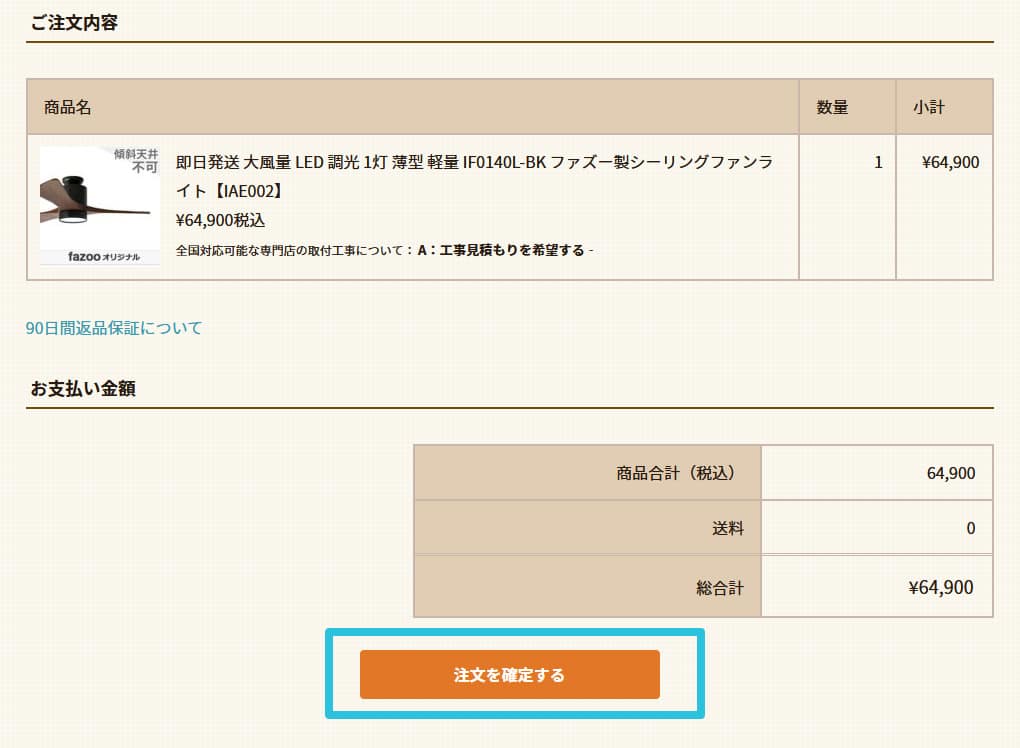Click the 注文を確定する order button
Viewport: 1020px width, 748px height.
pos(509,675)
